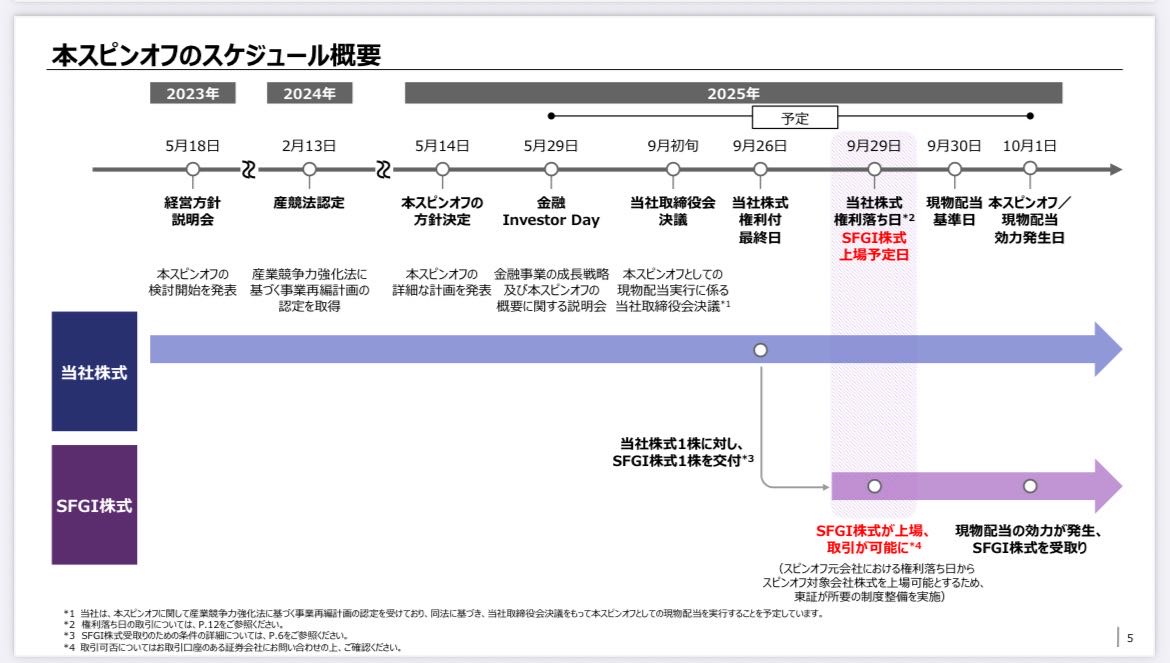Select the 現物配当基準日 label
1170x663 pixels.
click(954, 211)
